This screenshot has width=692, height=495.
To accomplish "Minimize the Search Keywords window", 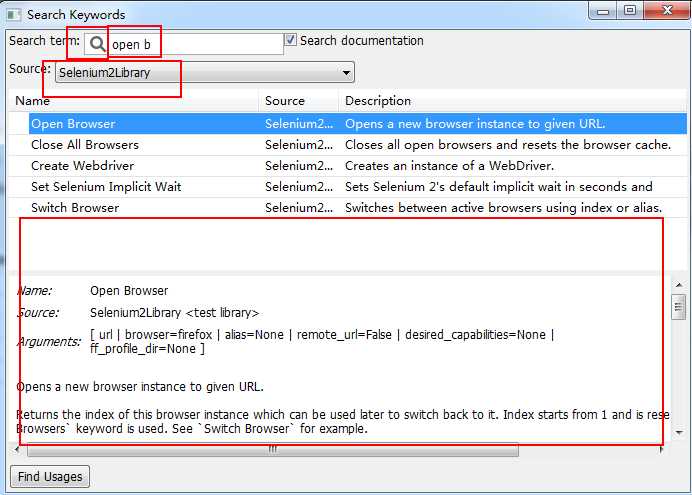I will pyautogui.click(x=603, y=11).
